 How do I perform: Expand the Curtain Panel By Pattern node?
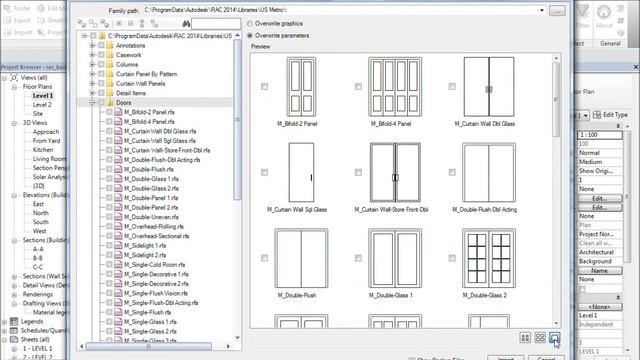pos(92,74)
